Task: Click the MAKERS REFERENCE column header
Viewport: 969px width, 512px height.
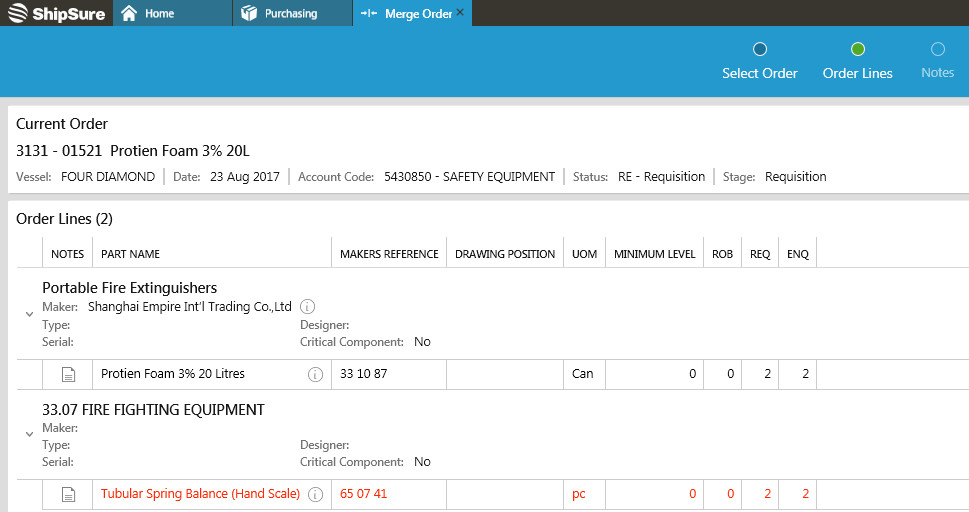Action: pyautogui.click(x=389, y=254)
